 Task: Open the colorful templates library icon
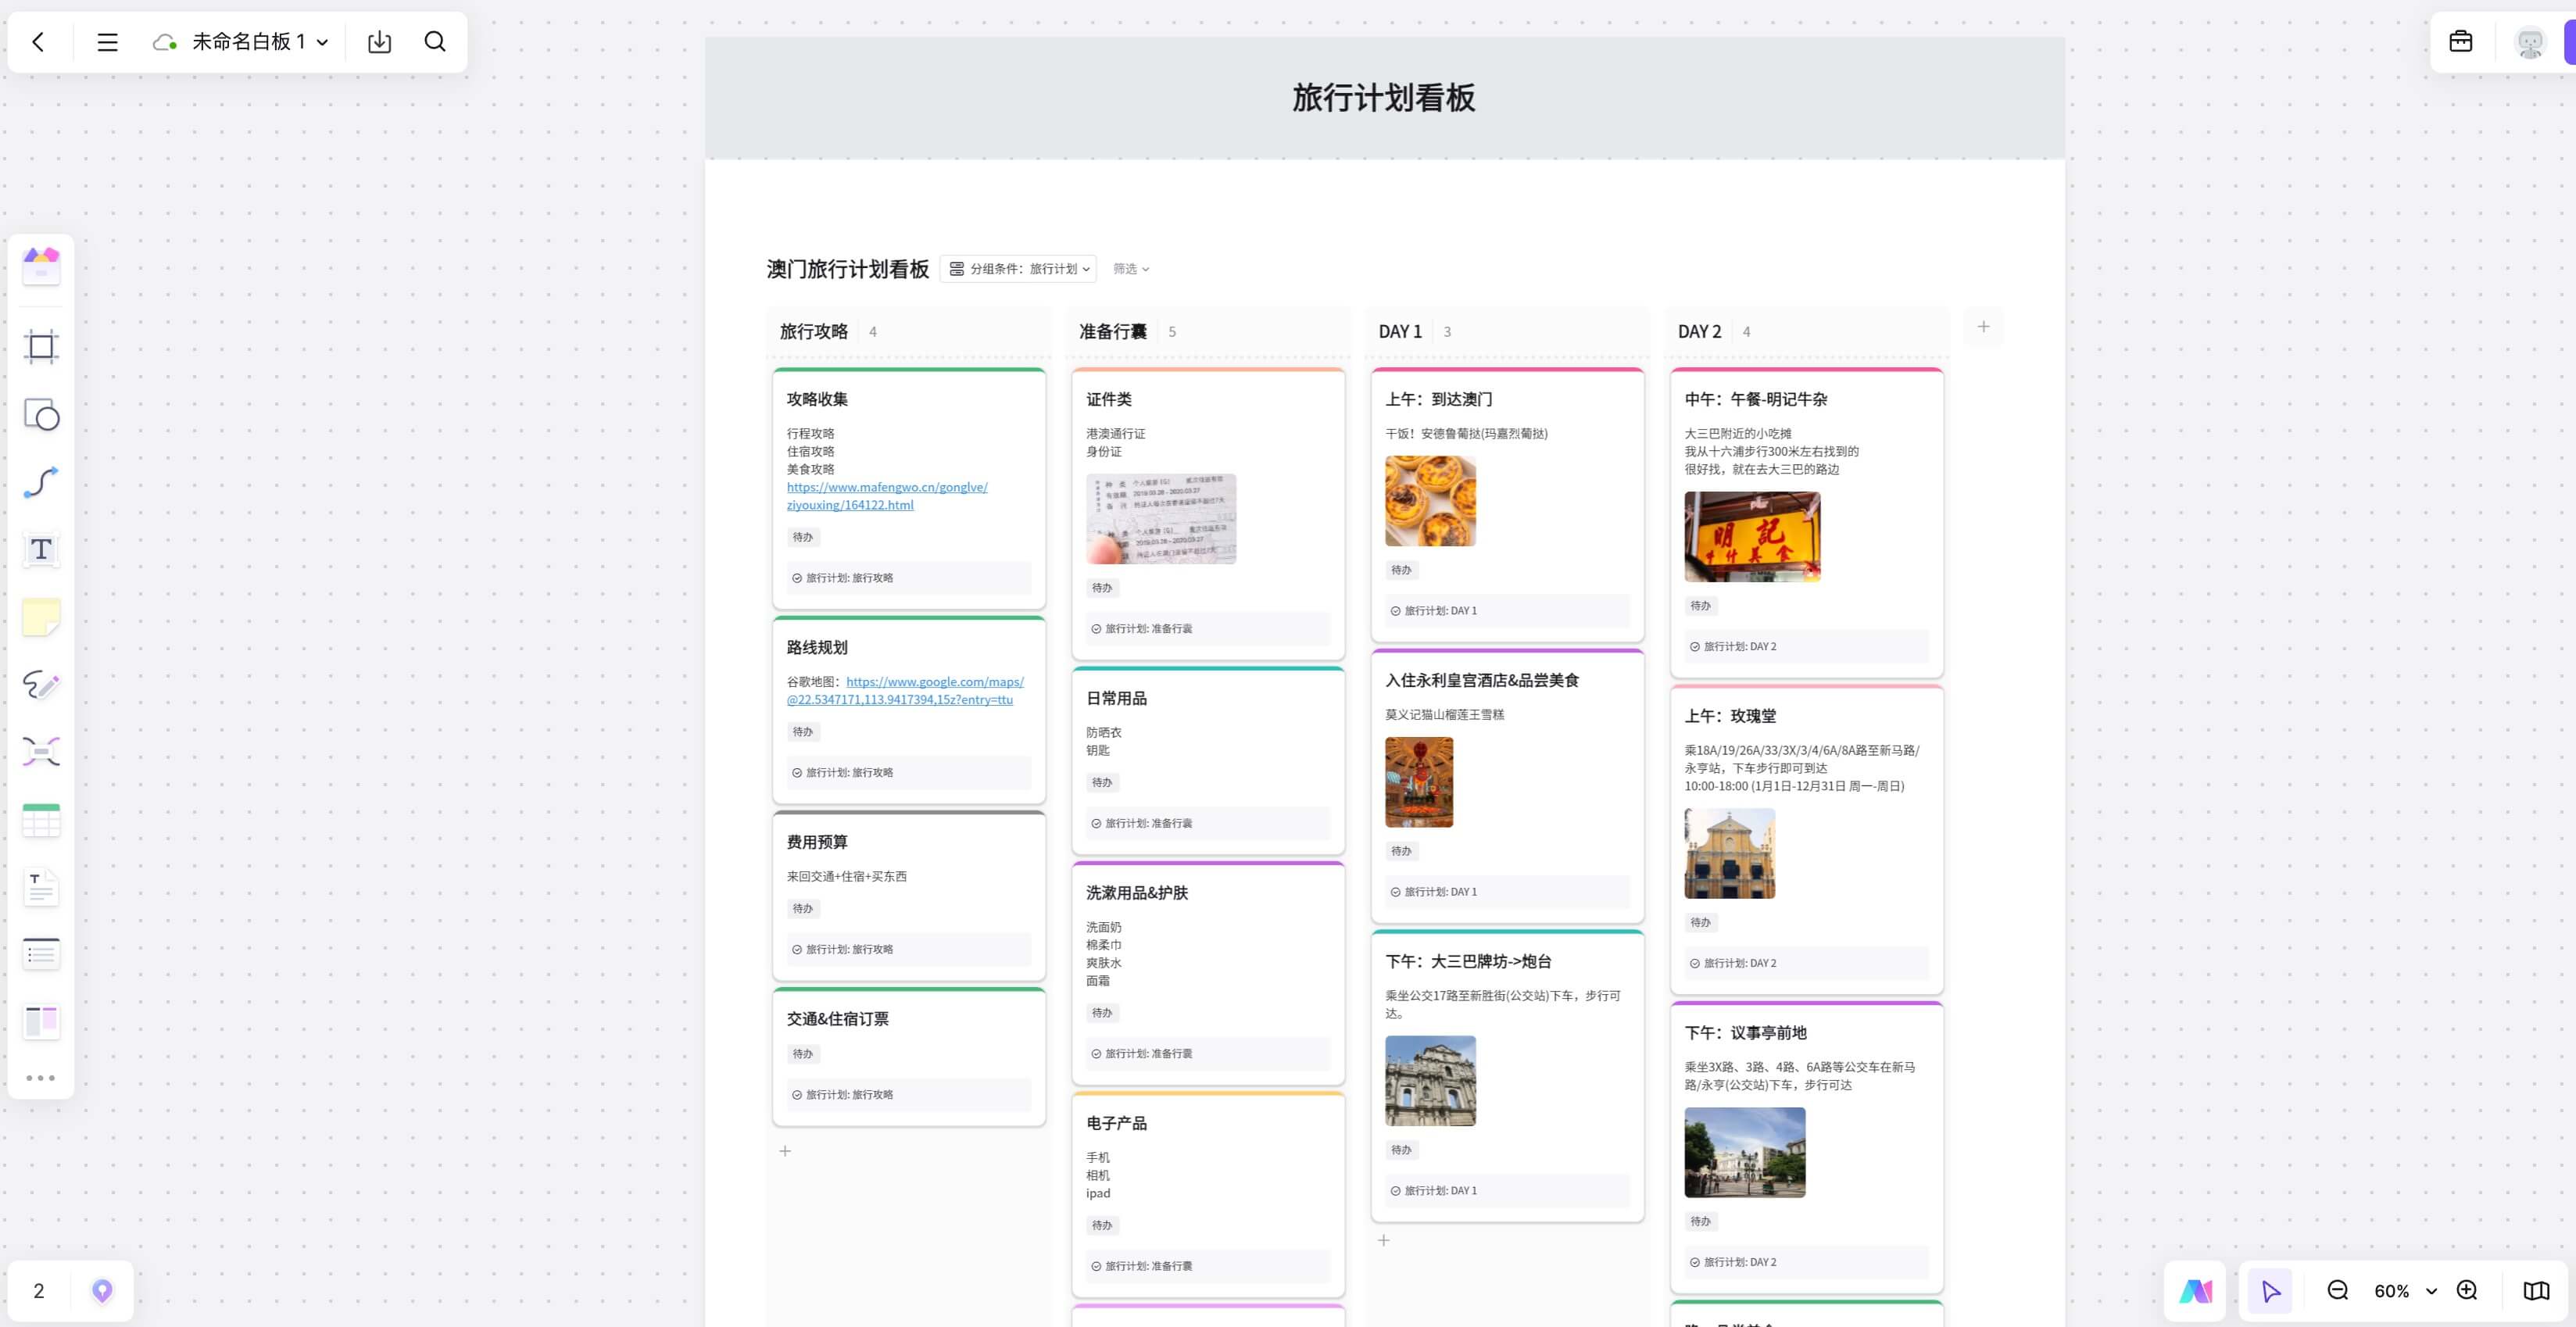tap(41, 266)
